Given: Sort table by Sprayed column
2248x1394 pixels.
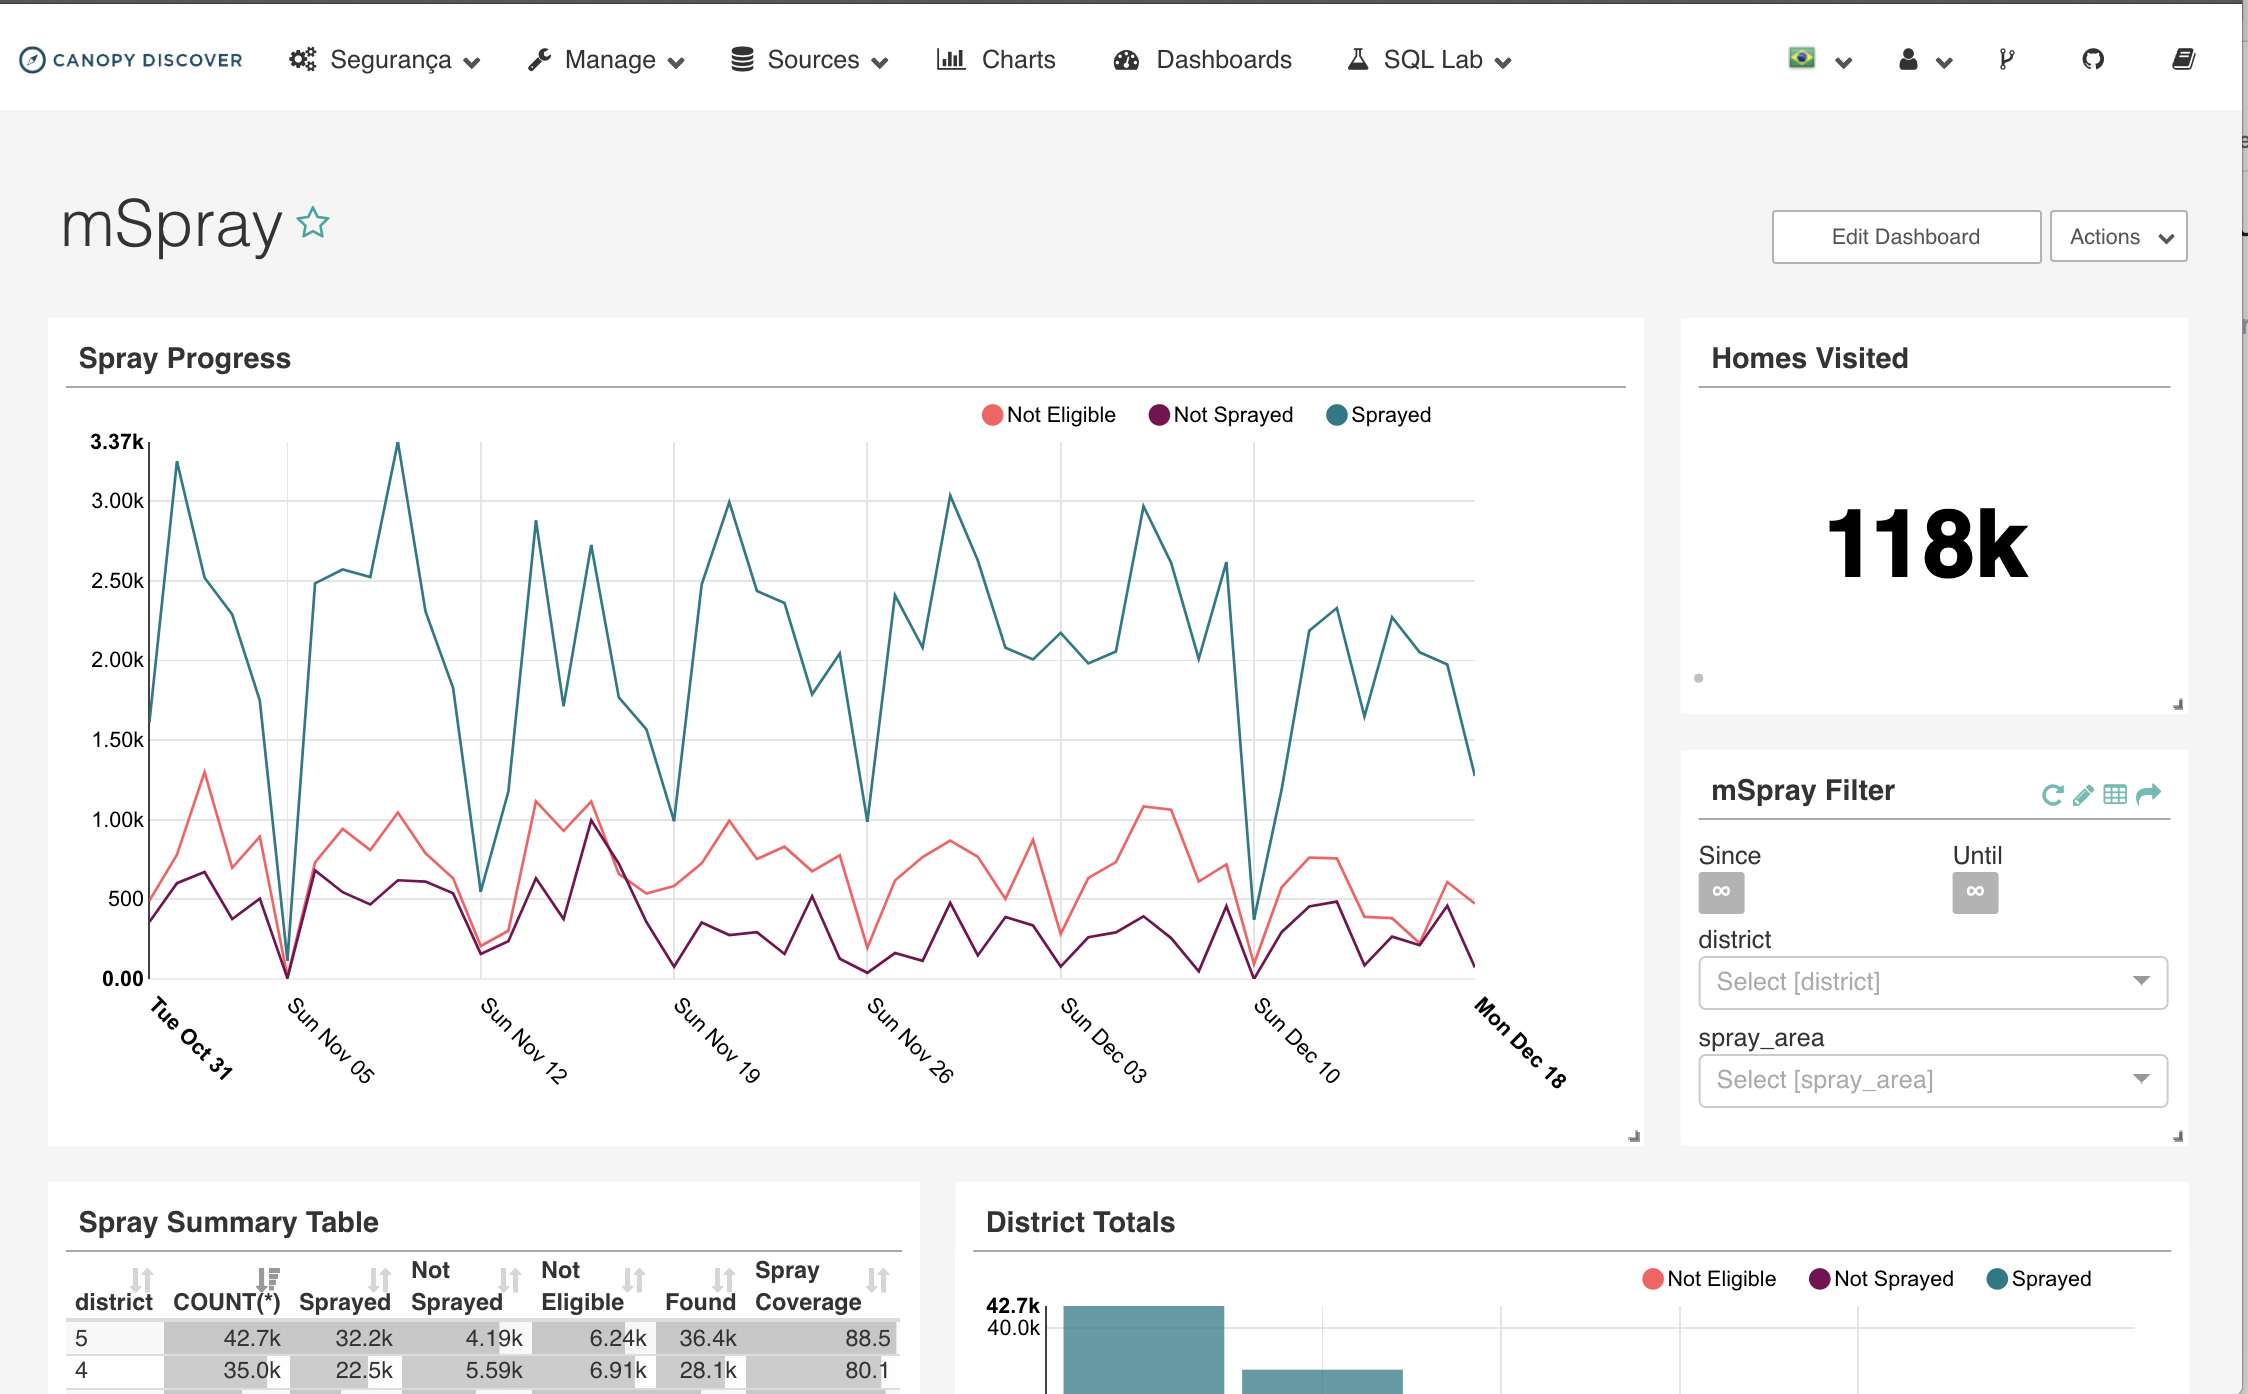Looking at the screenshot, I should pos(379,1281).
